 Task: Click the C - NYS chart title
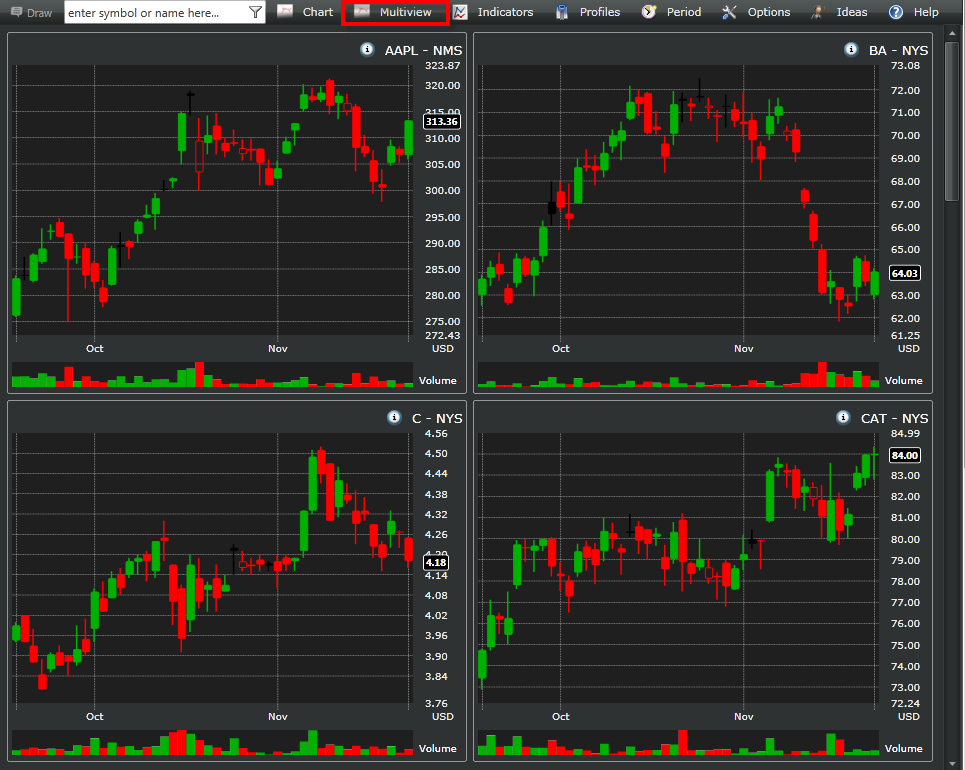[437, 419]
